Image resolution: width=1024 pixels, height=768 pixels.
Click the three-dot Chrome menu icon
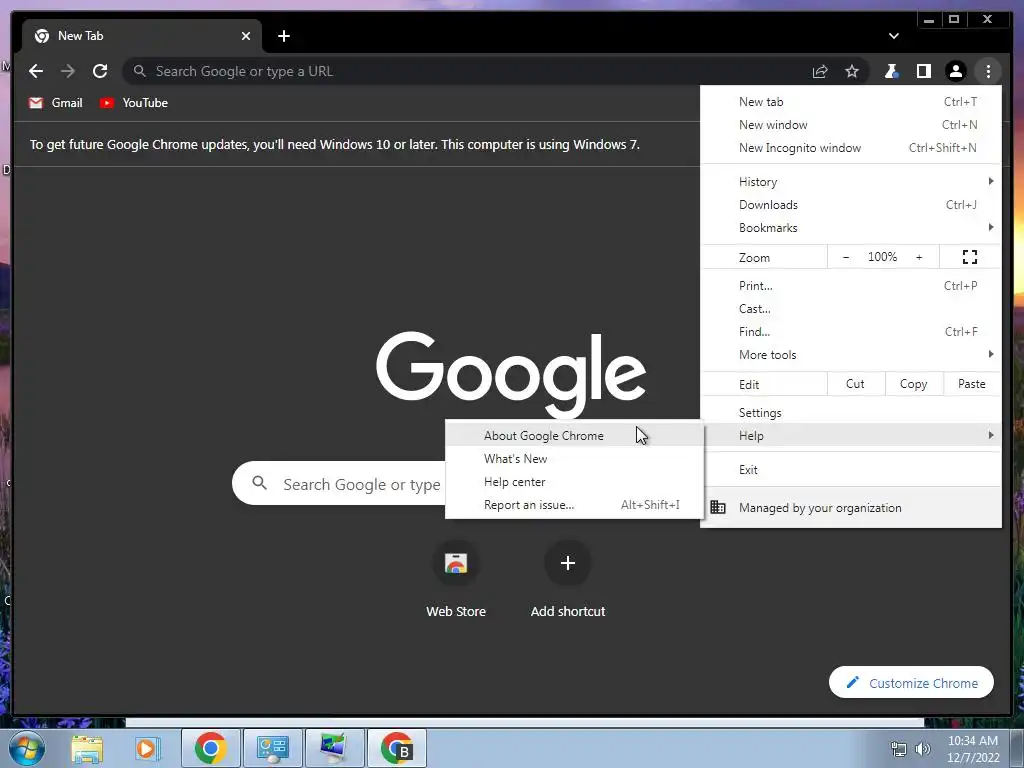pos(988,71)
